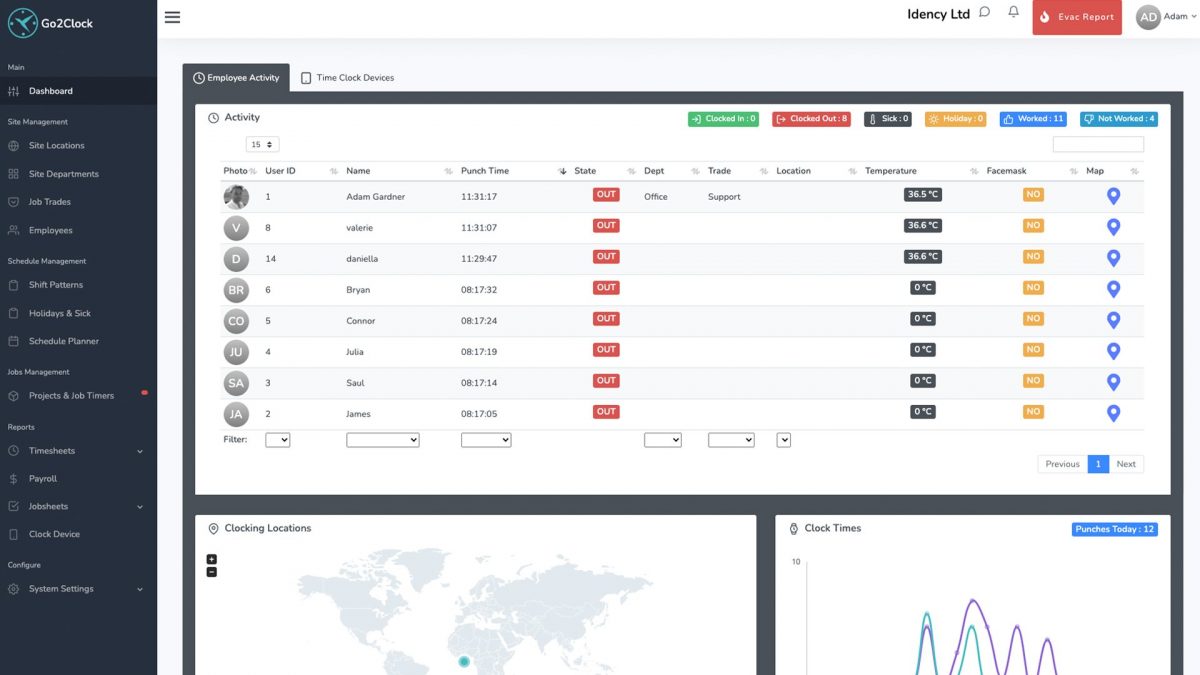Toggle the Clocked Out status filter badge
This screenshot has width=1200, height=675.
click(811, 119)
